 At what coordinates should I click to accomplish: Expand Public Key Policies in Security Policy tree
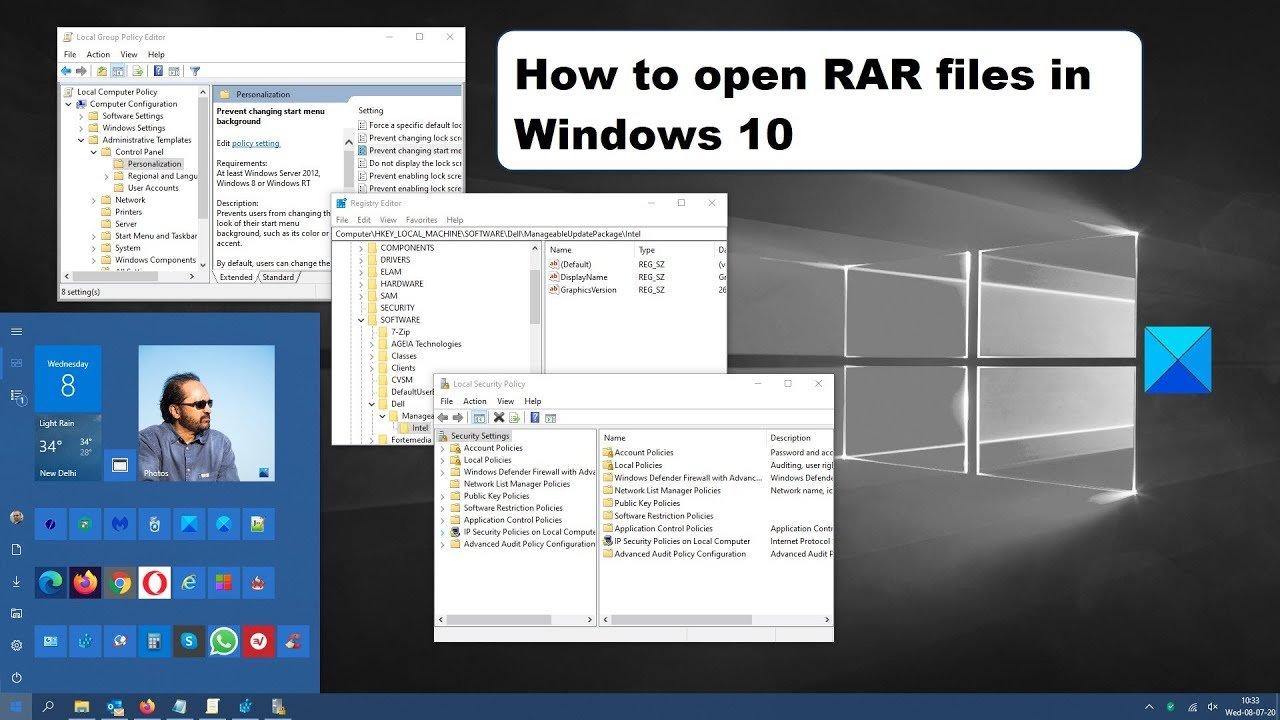(443, 496)
